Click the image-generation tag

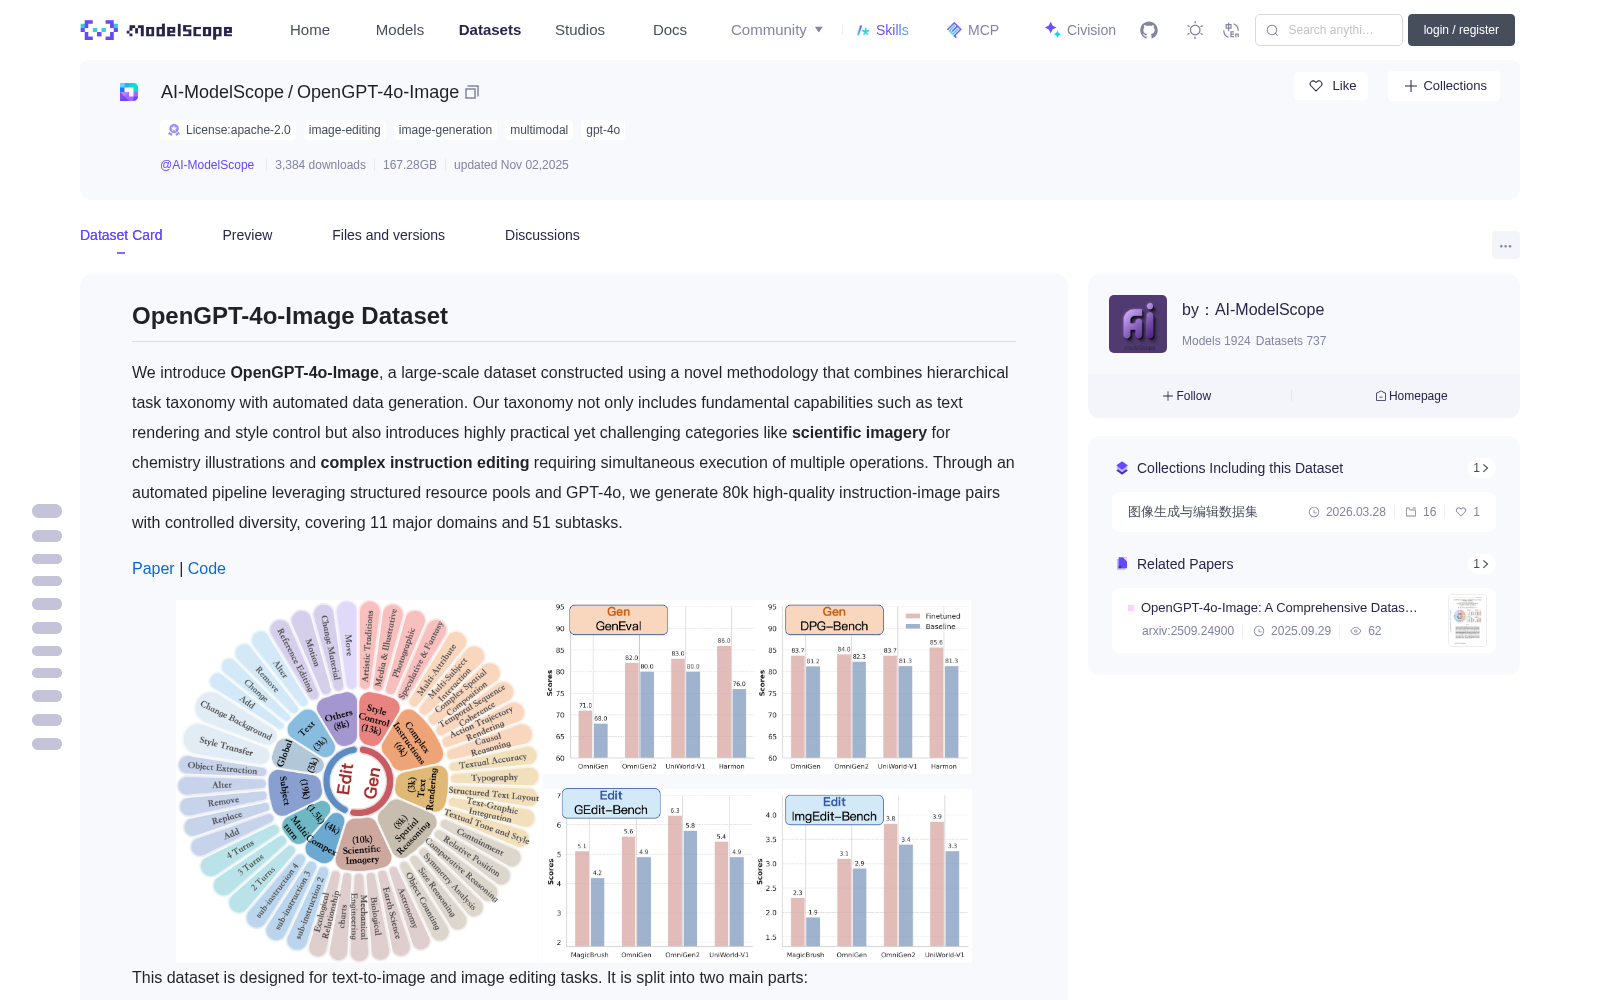(445, 130)
